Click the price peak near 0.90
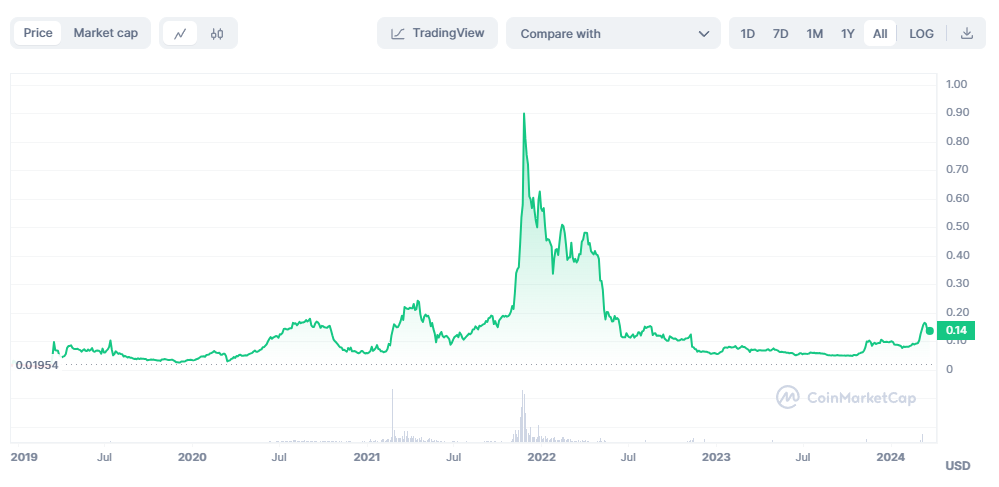The width and height of the screenshot is (999, 487). (524, 114)
